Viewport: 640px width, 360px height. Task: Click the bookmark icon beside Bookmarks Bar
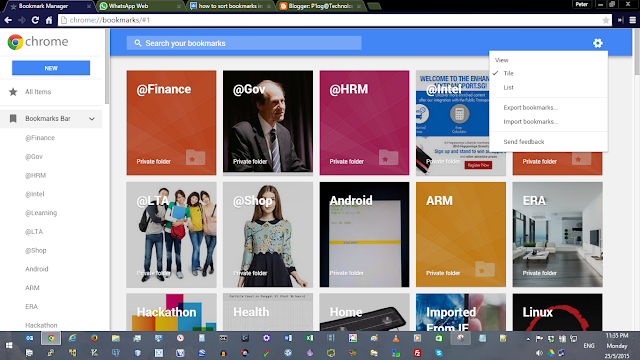(x=13, y=118)
